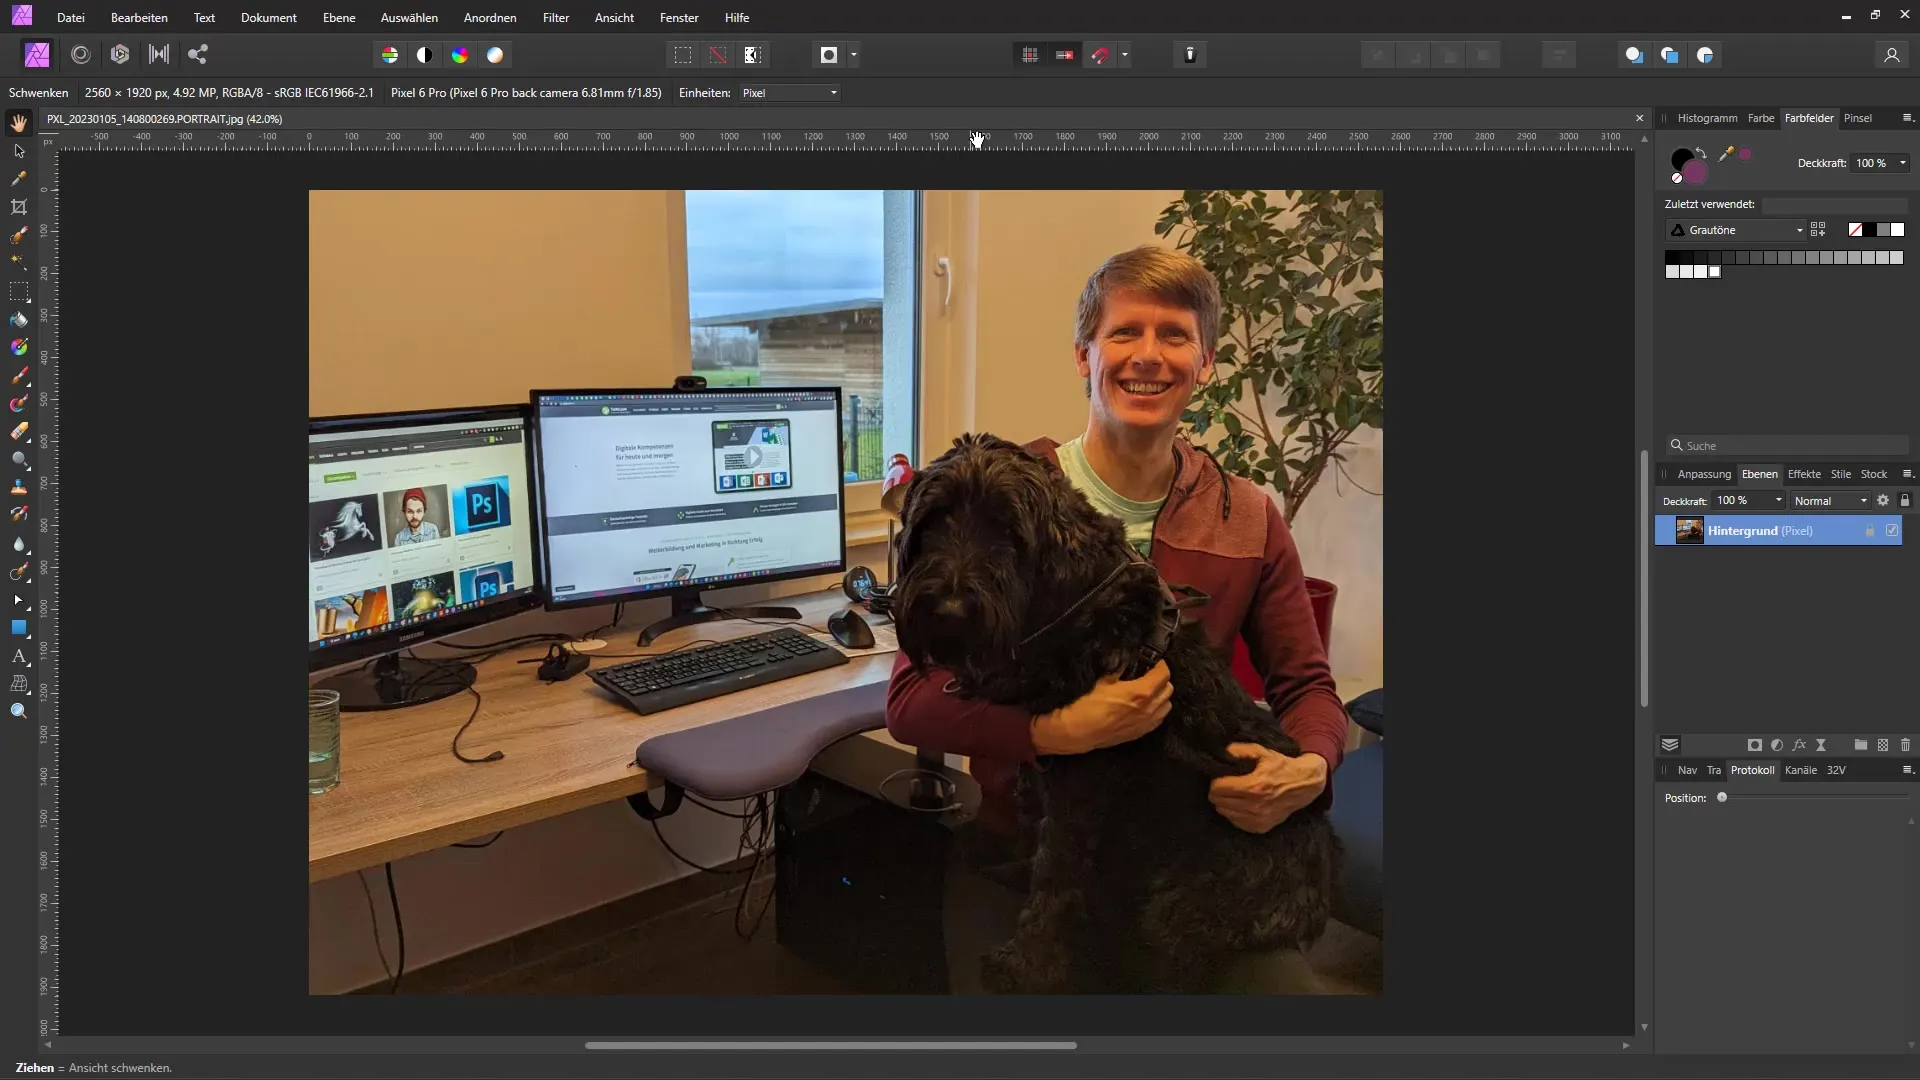Apply Auto White Balance from toolbar
1920x1080 pixels.
pos(495,55)
